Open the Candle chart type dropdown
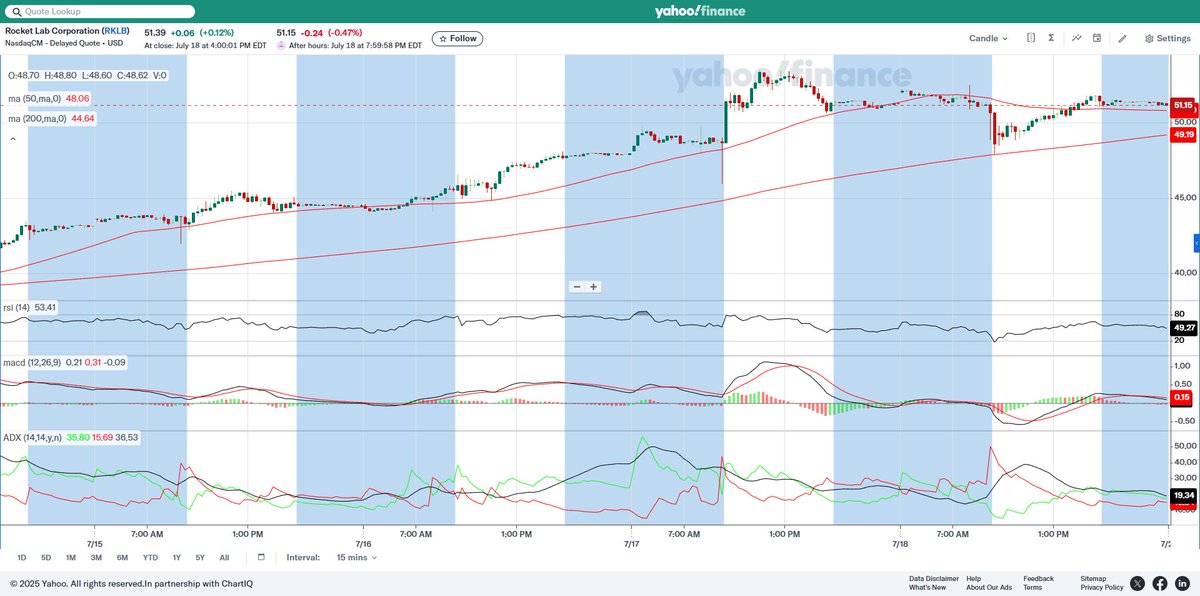Viewport: 1200px width, 596px height. coord(988,38)
